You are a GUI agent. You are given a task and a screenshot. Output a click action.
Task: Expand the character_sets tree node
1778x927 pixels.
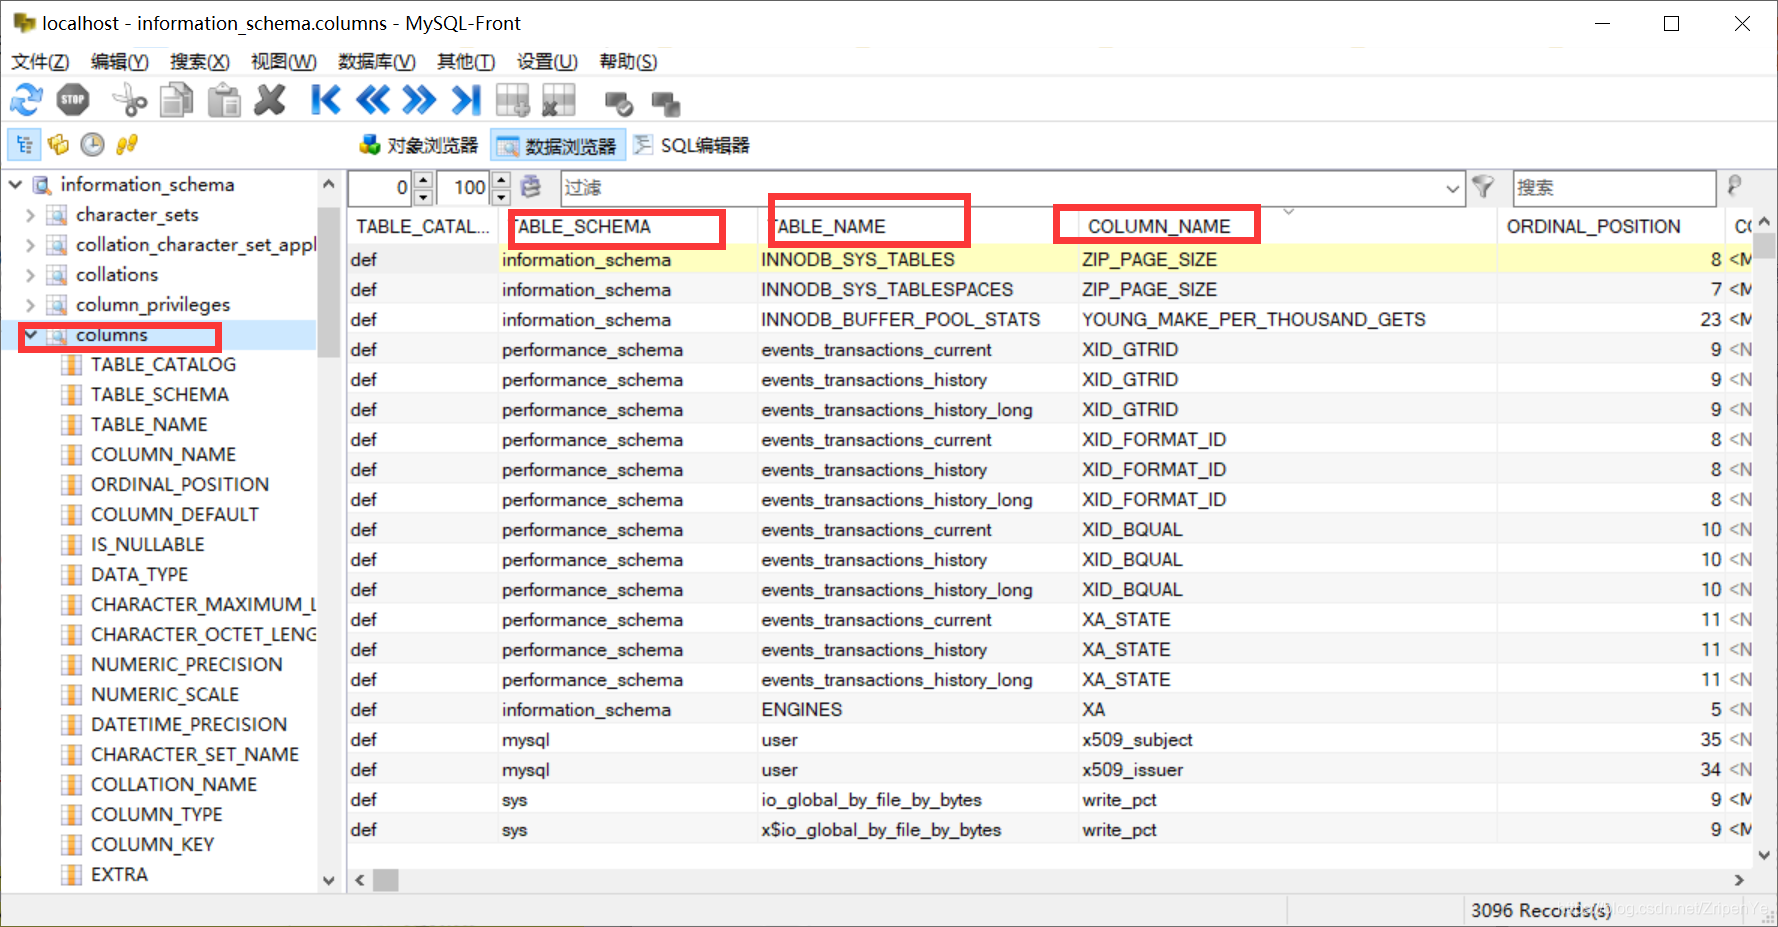(30, 215)
